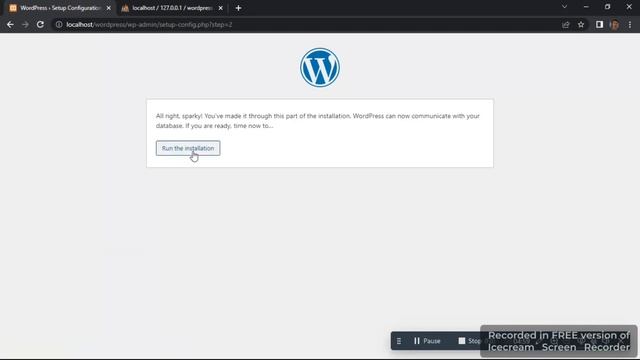
Task: Switch to localhost phpMyAdmin tab
Action: (x=172, y=8)
